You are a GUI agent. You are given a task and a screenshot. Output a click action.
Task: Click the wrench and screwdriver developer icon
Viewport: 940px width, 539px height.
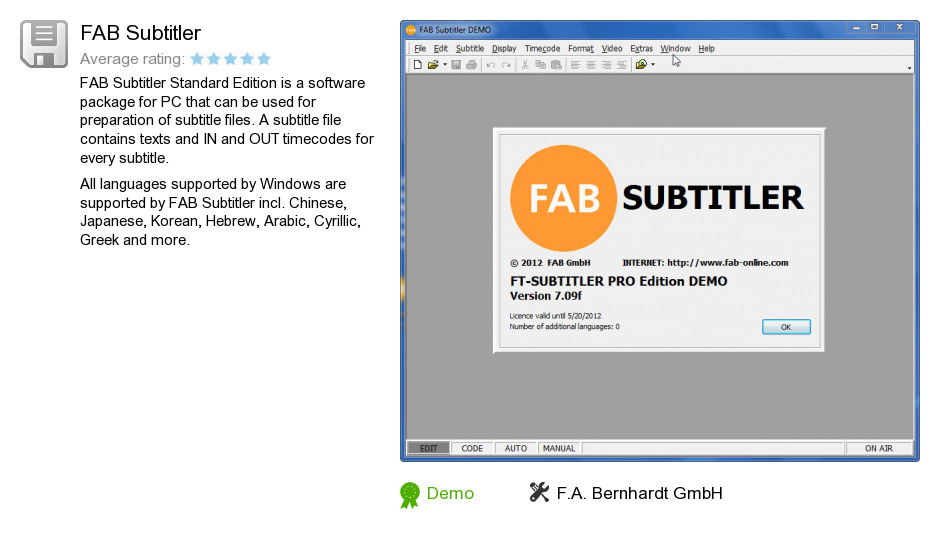click(x=540, y=492)
